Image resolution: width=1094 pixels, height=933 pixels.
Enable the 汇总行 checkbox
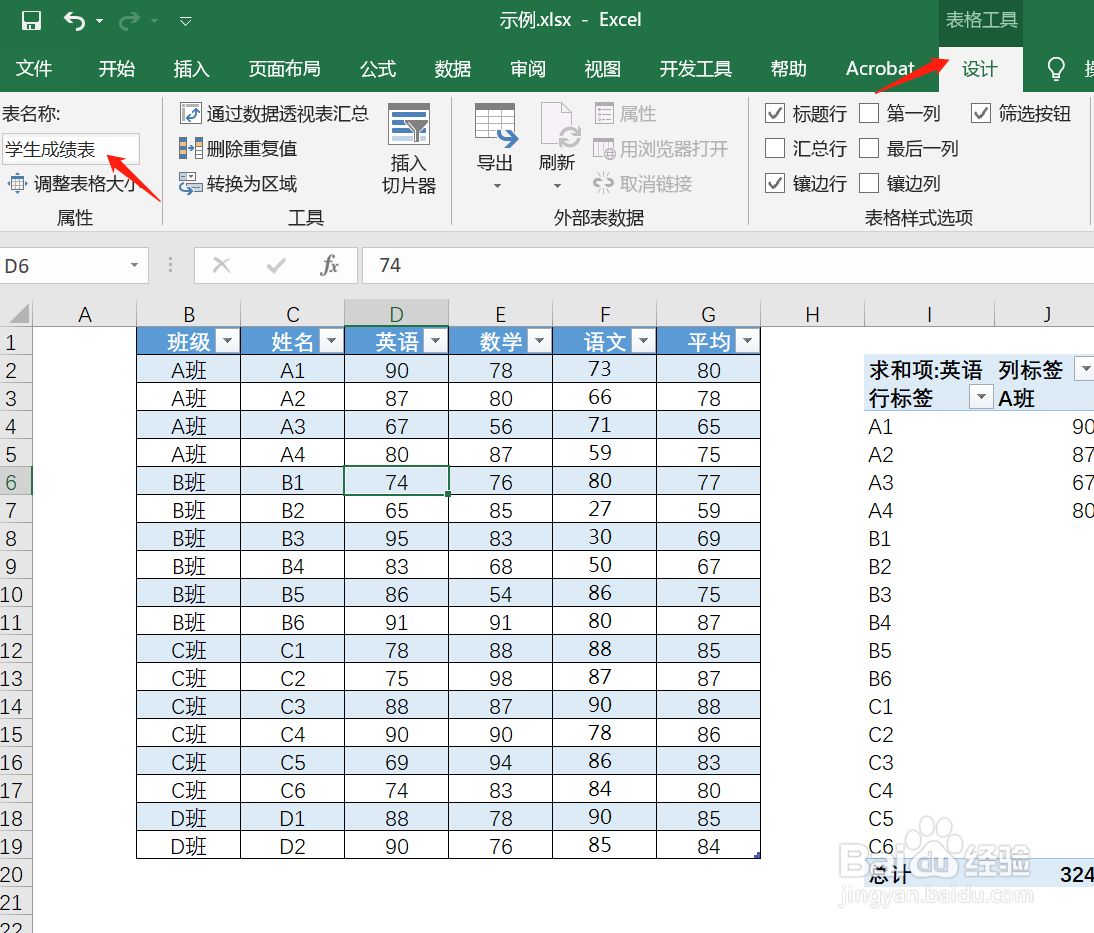coord(776,148)
